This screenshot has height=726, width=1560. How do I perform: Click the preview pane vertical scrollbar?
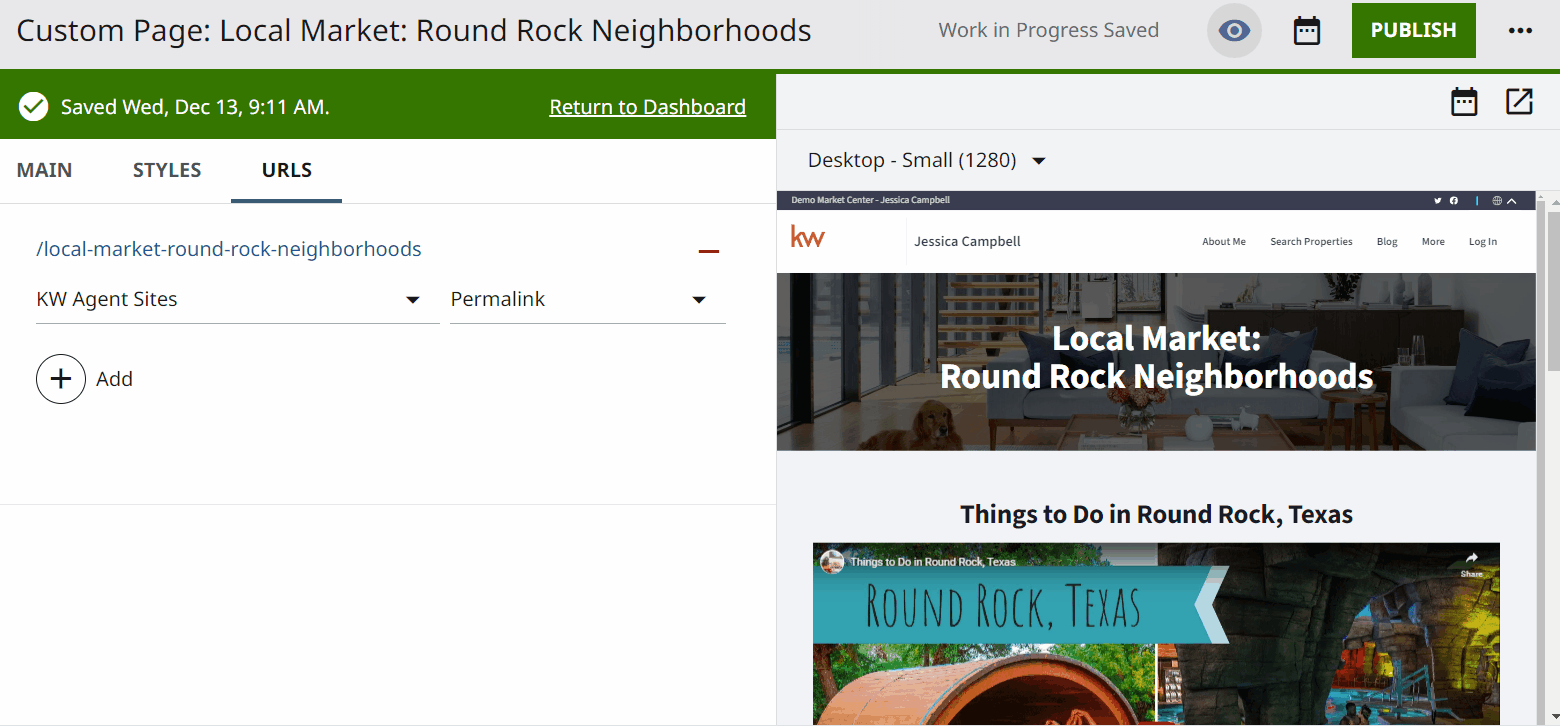tap(1552, 290)
